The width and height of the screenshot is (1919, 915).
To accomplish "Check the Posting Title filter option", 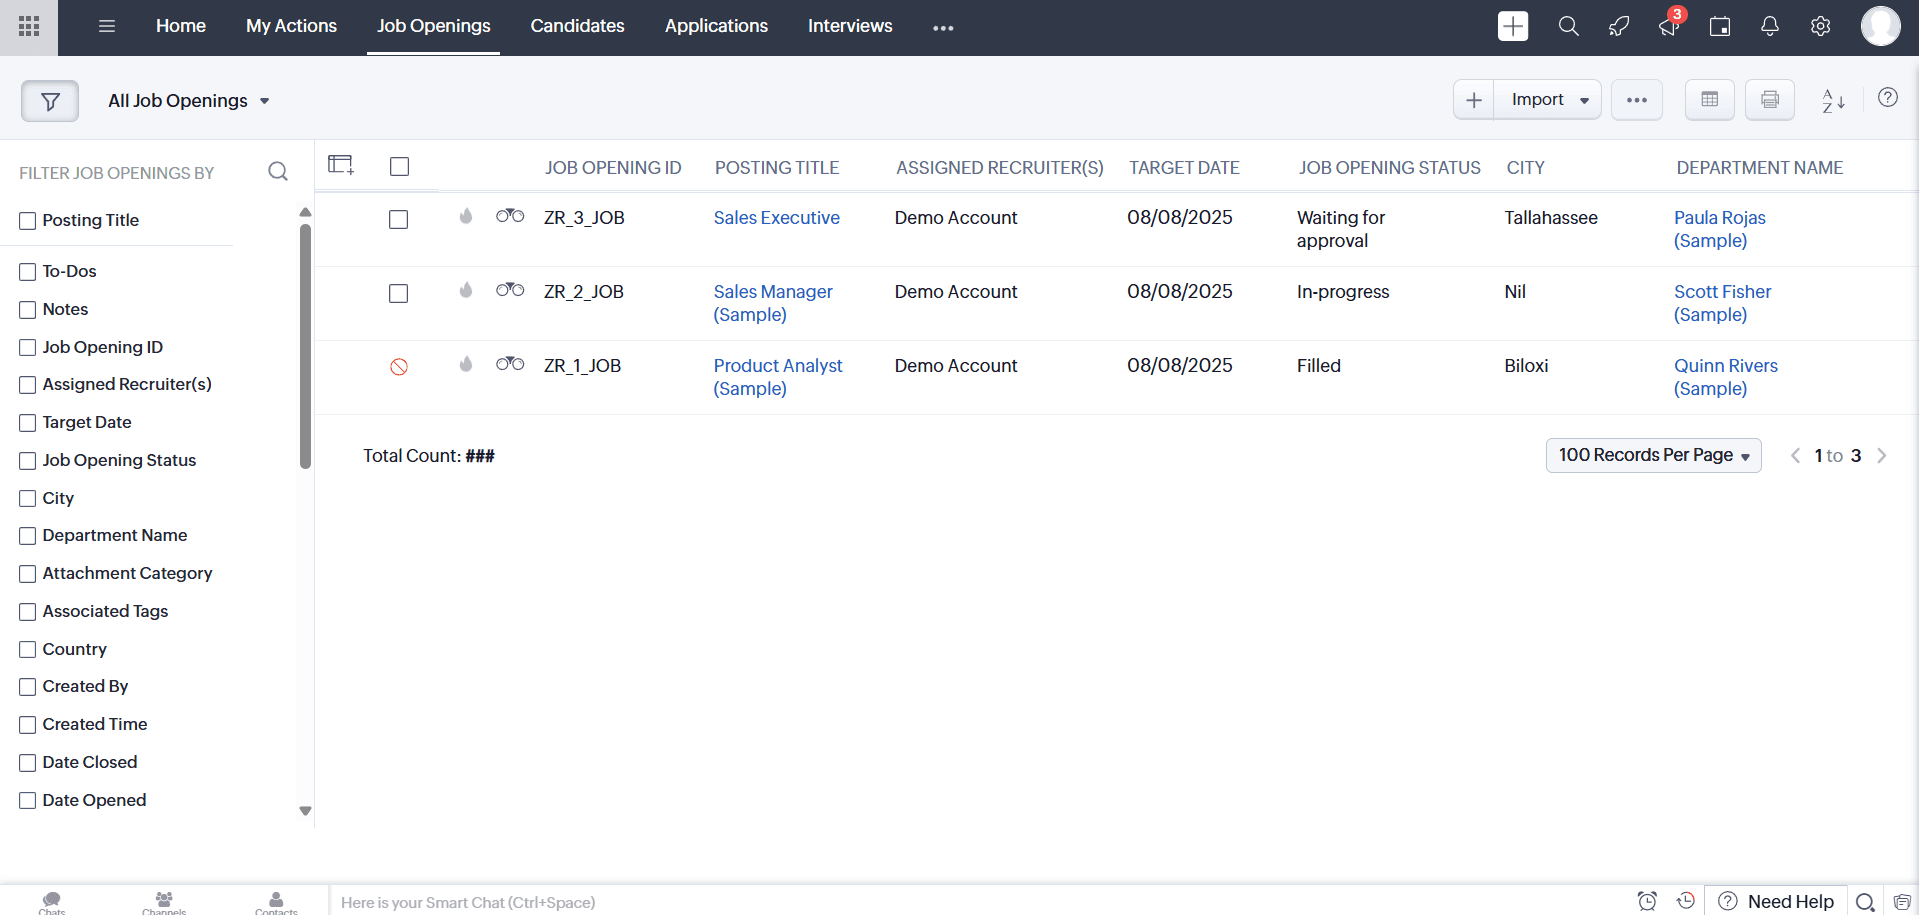I will (x=27, y=220).
